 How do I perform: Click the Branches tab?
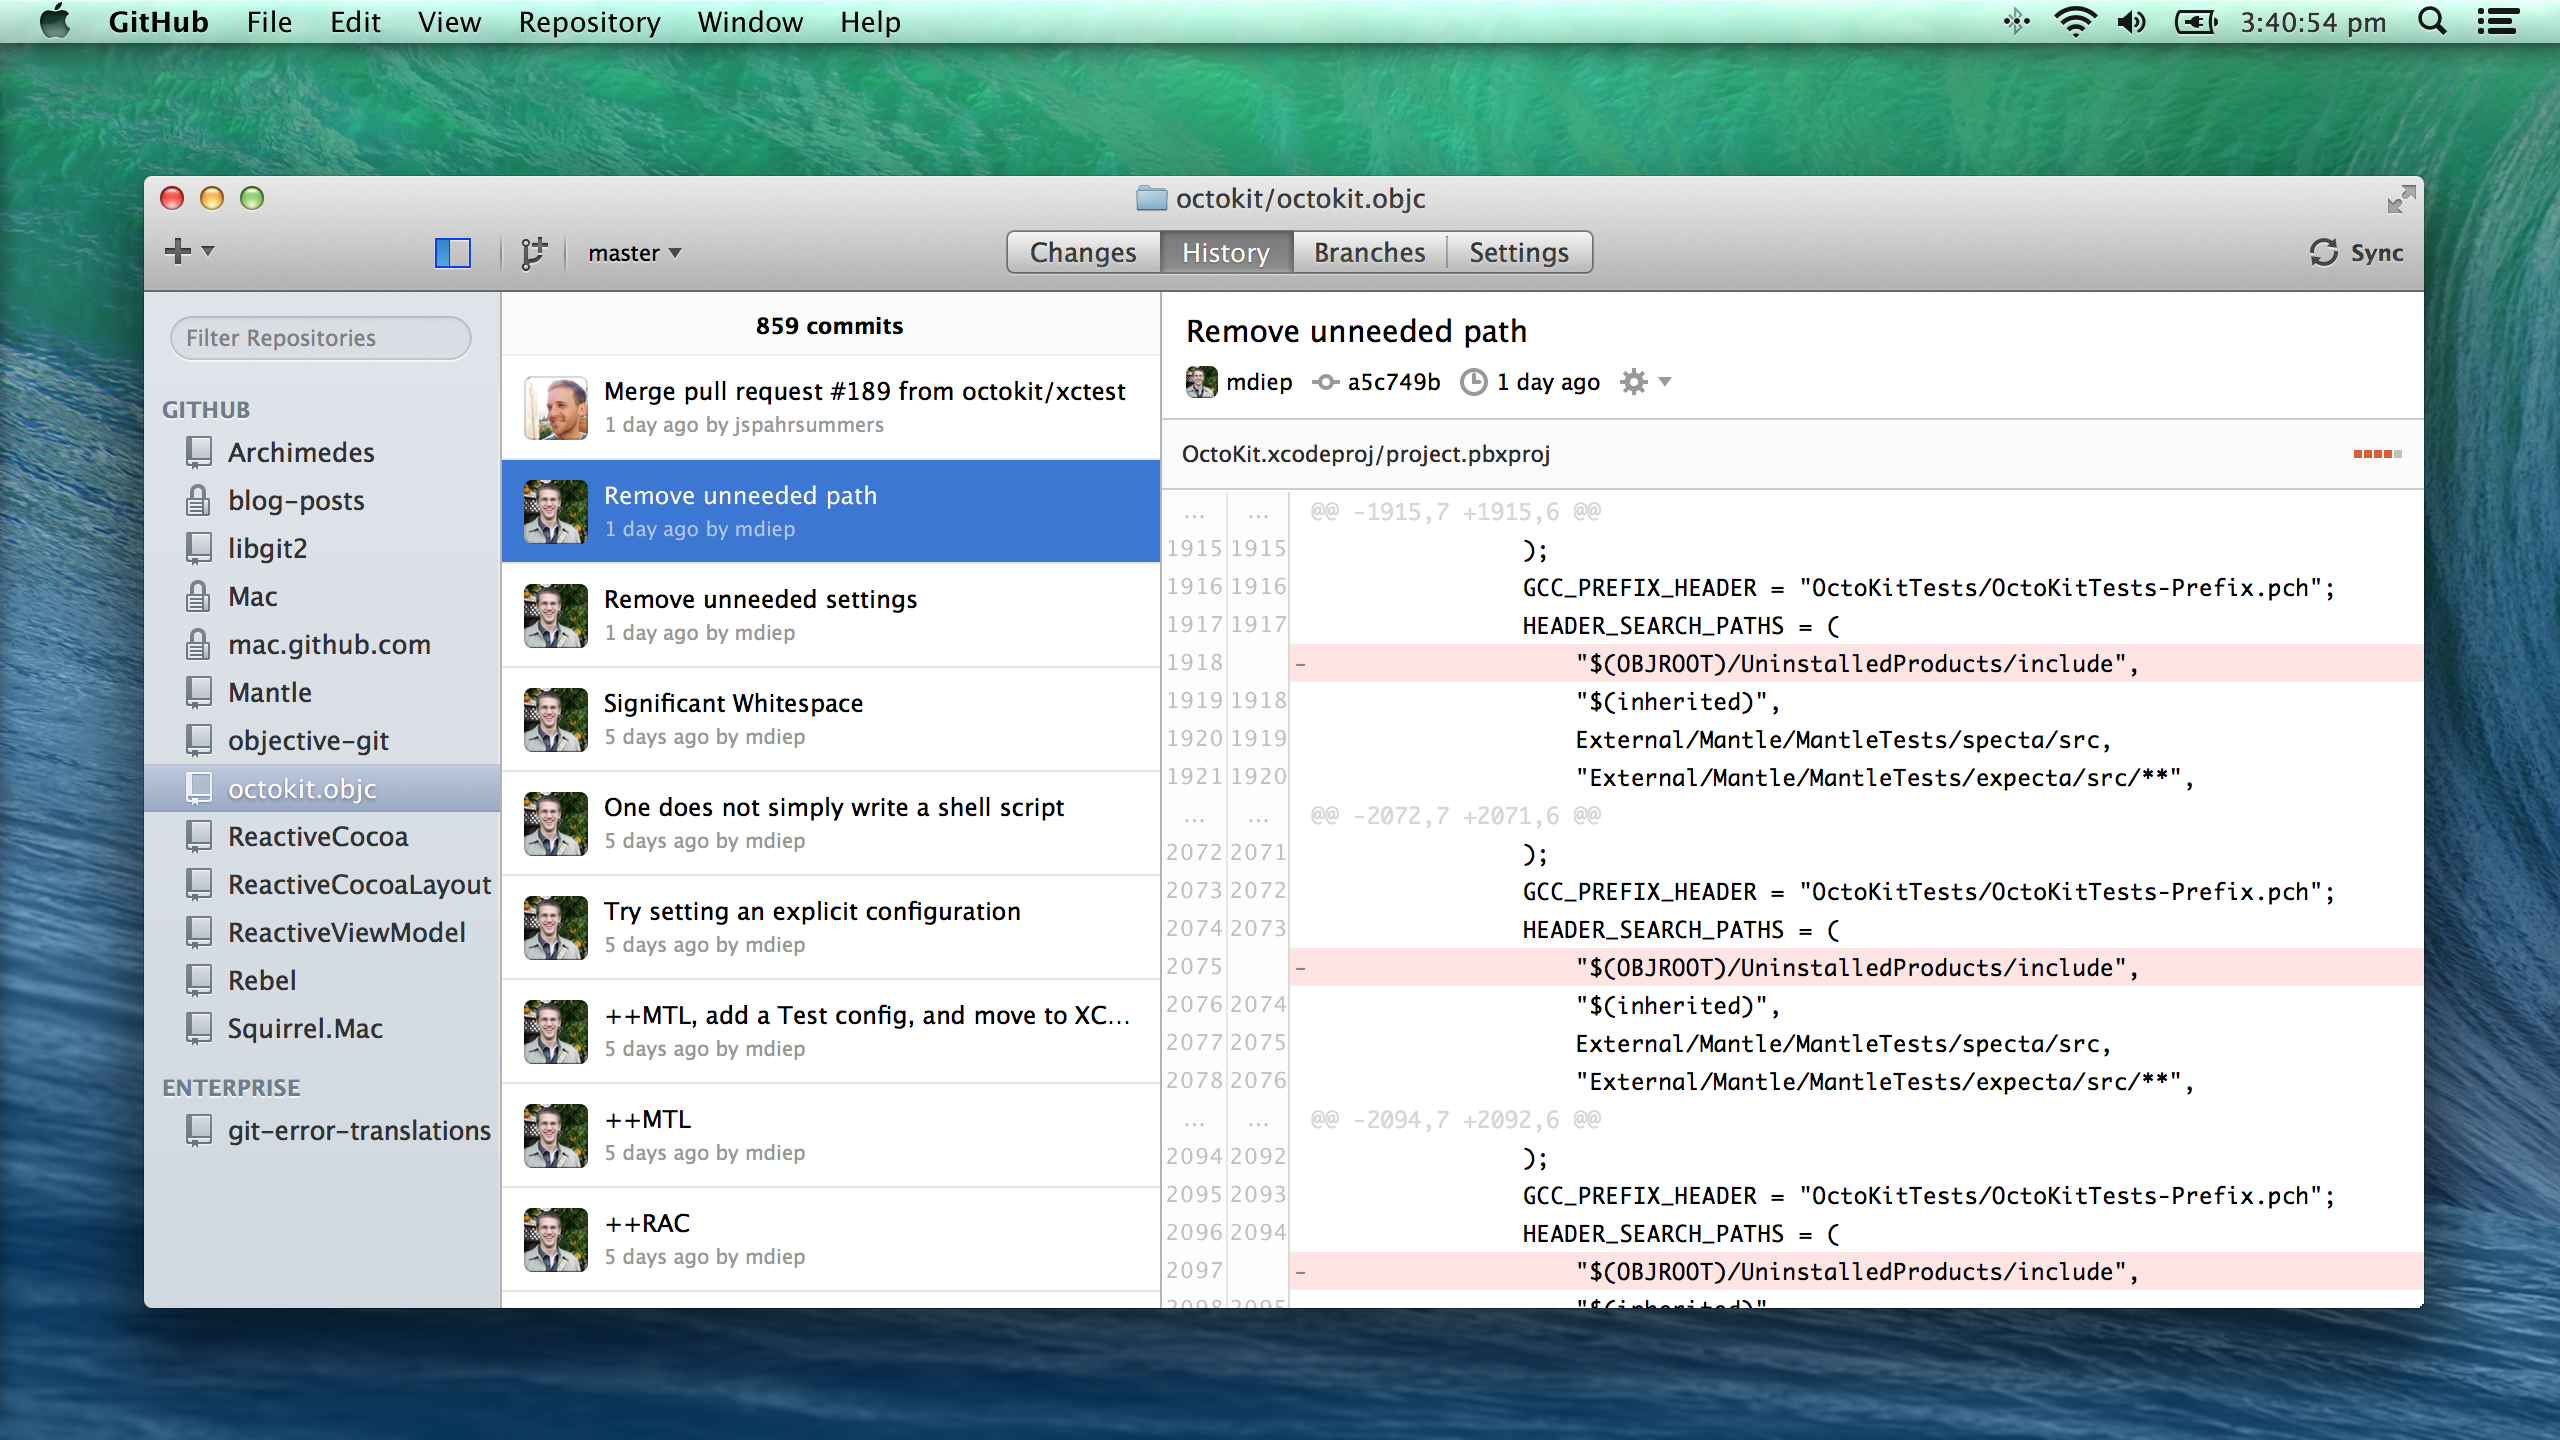(1370, 251)
